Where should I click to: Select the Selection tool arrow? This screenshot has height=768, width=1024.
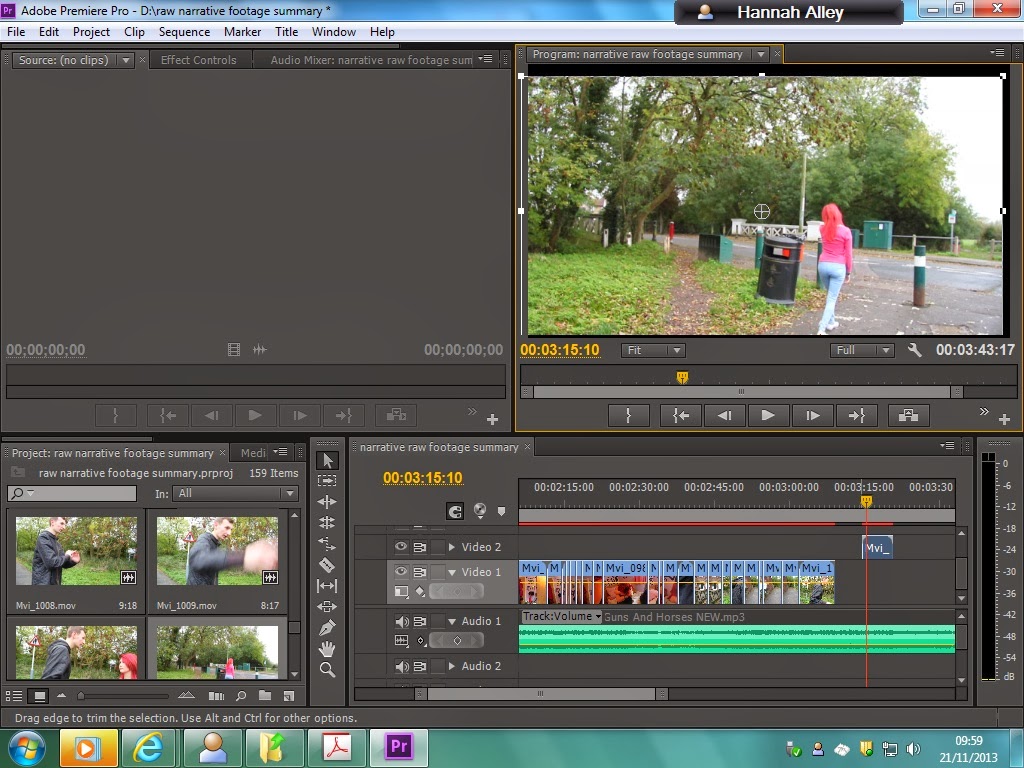click(x=327, y=460)
